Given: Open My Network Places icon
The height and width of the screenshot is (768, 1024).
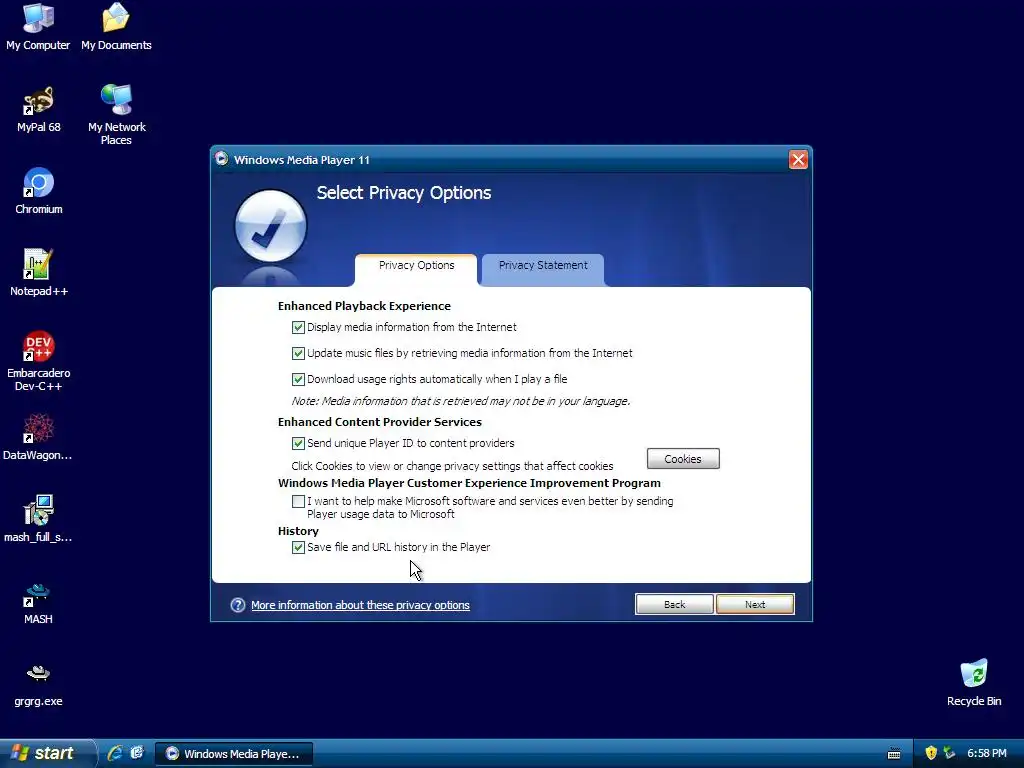Looking at the screenshot, I should point(116,114).
